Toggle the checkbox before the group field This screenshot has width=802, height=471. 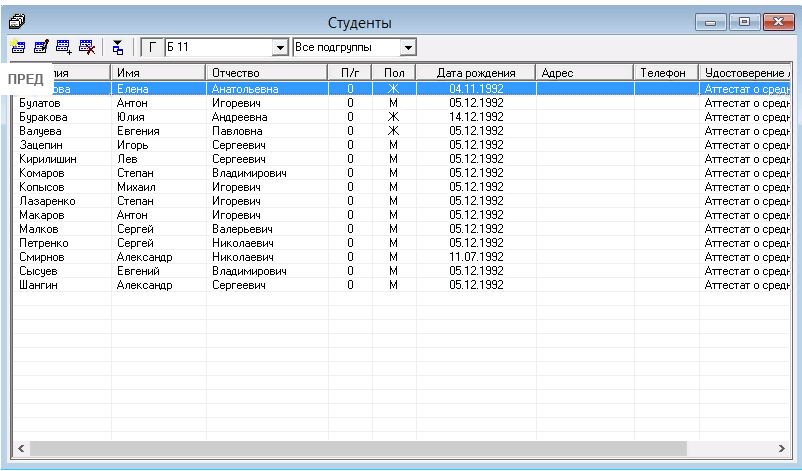[x=152, y=47]
